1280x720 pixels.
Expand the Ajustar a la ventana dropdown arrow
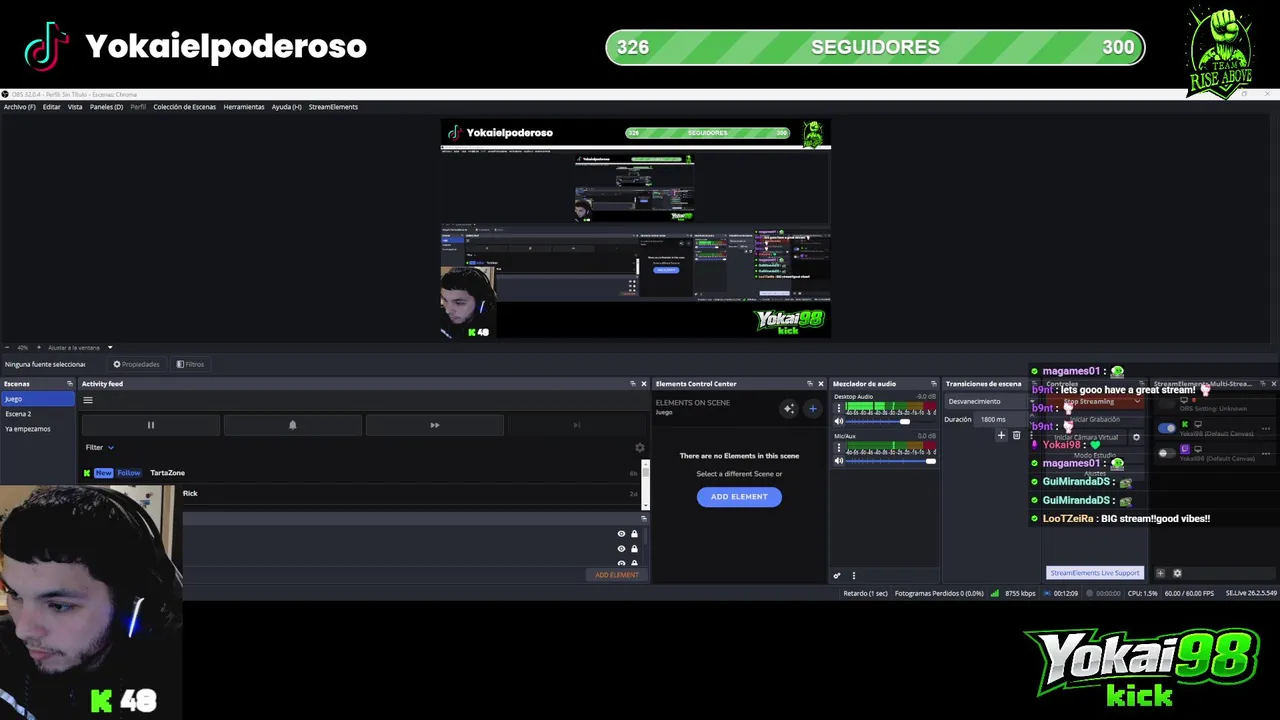(x=110, y=348)
